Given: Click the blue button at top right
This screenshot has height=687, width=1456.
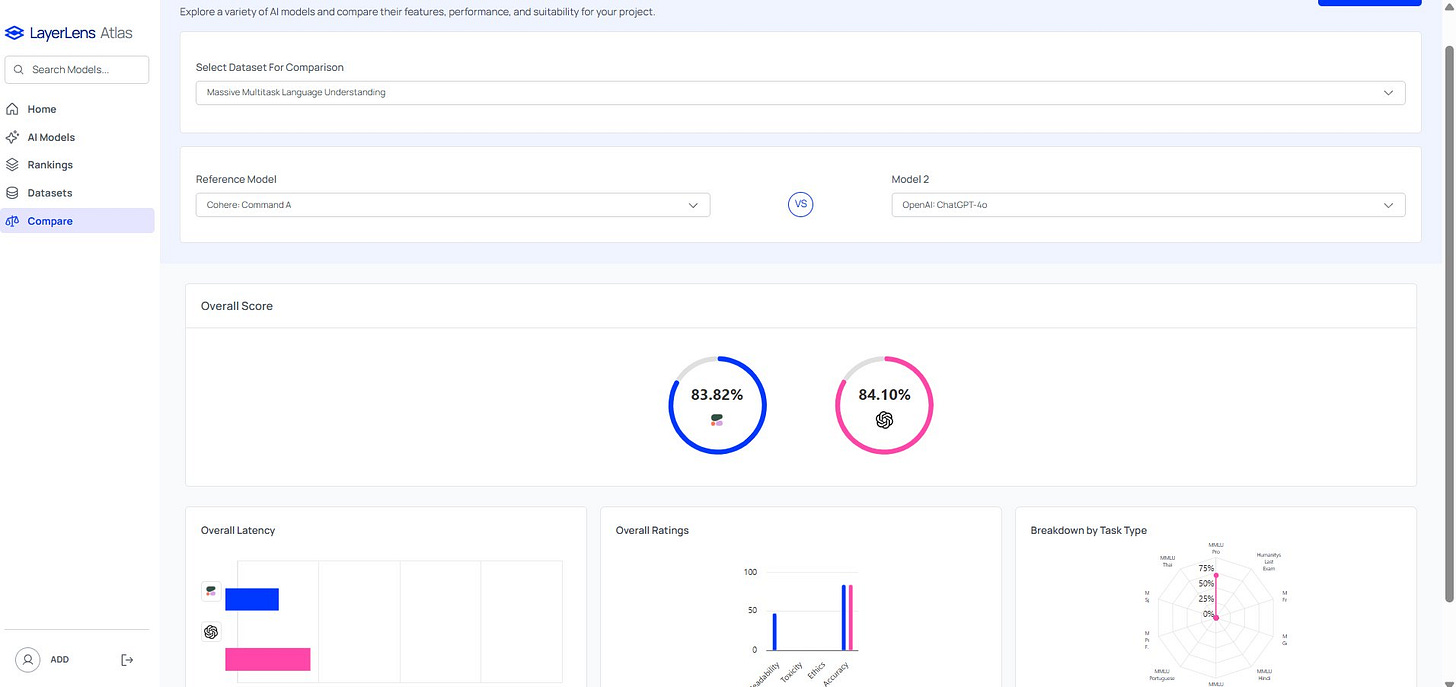Looking at the screenshot, I should 1369,3.
